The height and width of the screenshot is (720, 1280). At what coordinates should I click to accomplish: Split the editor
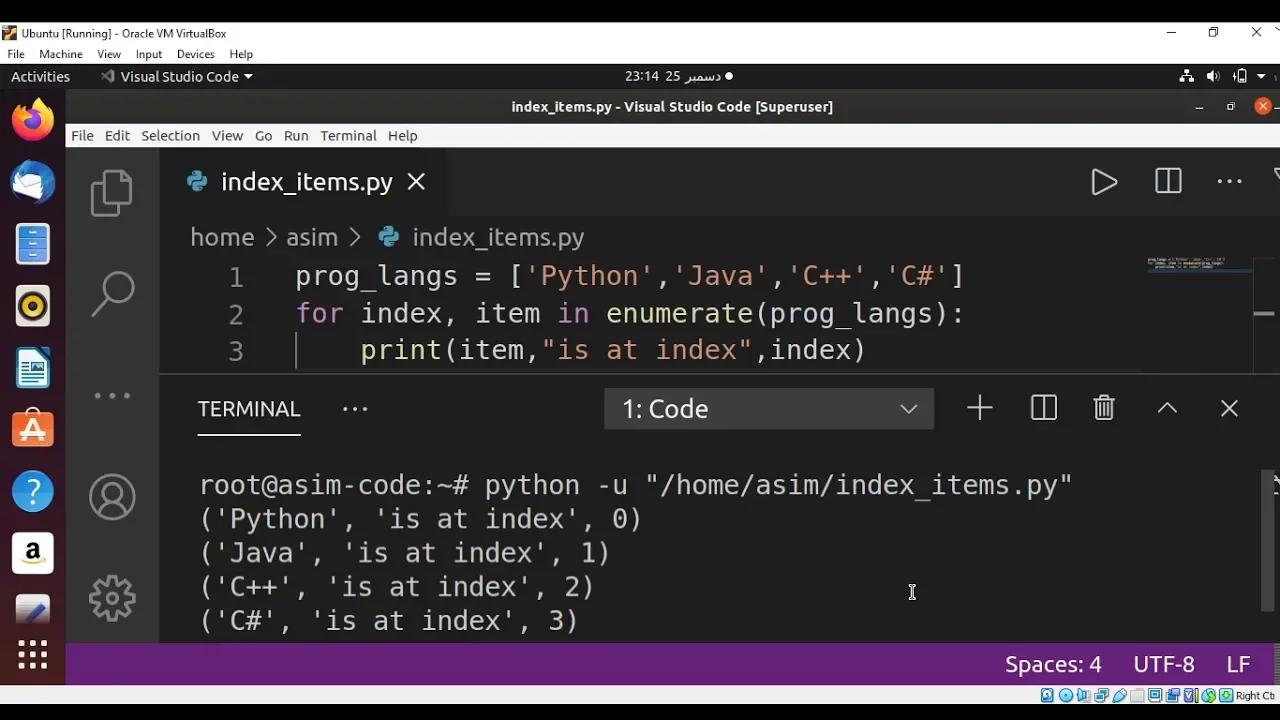[1167, 181]
